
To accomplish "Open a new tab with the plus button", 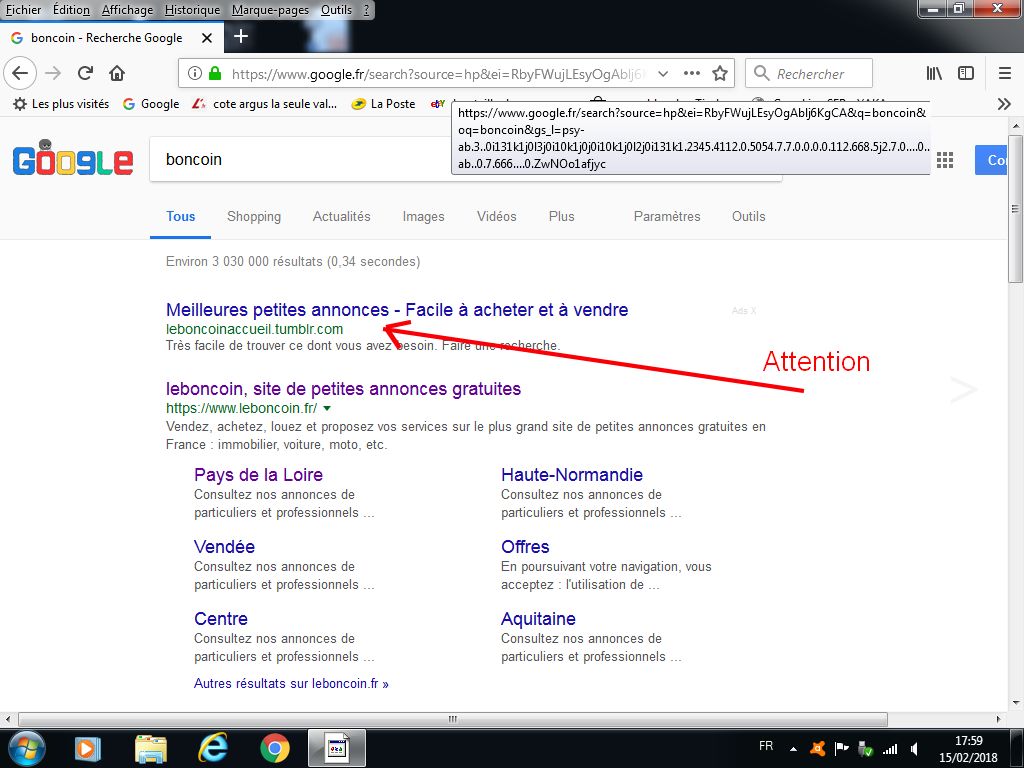I will [241, 36].
